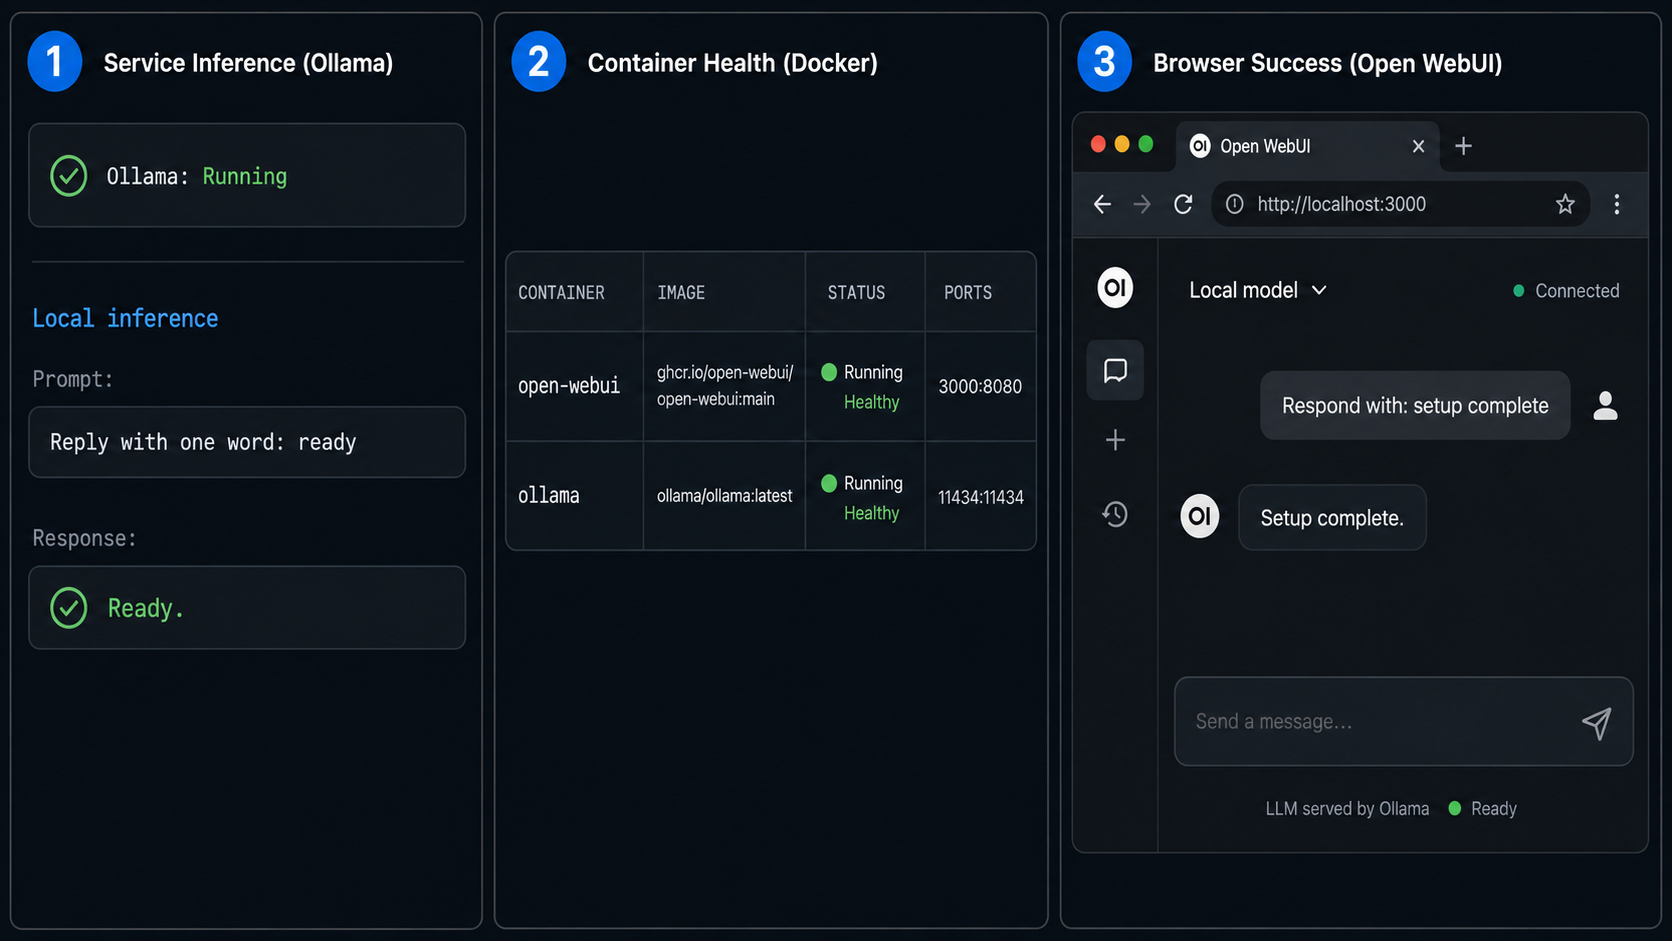Click Healthy label in ollama row
Screen dimensions: 1672x941
pyautogui.click(x=871, y=513)
